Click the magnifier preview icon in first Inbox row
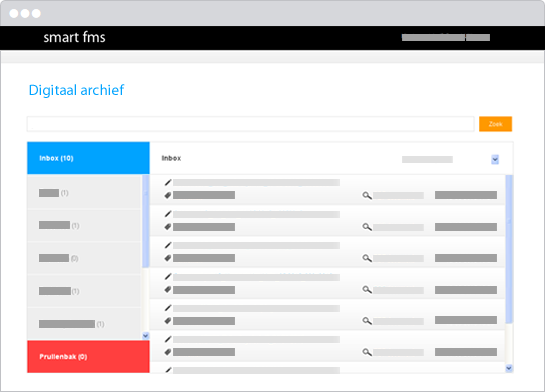Screen dimensions: 545x392 tap(367, 196)
